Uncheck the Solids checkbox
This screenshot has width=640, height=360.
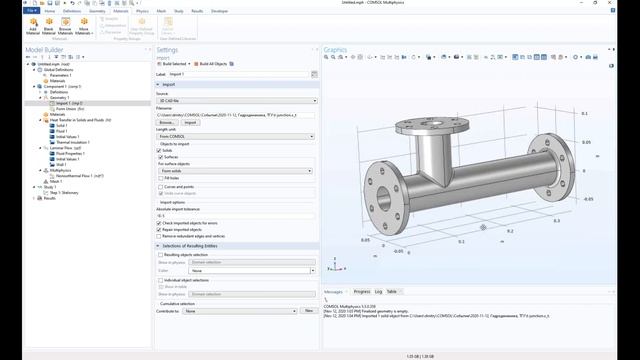point(159,151)
